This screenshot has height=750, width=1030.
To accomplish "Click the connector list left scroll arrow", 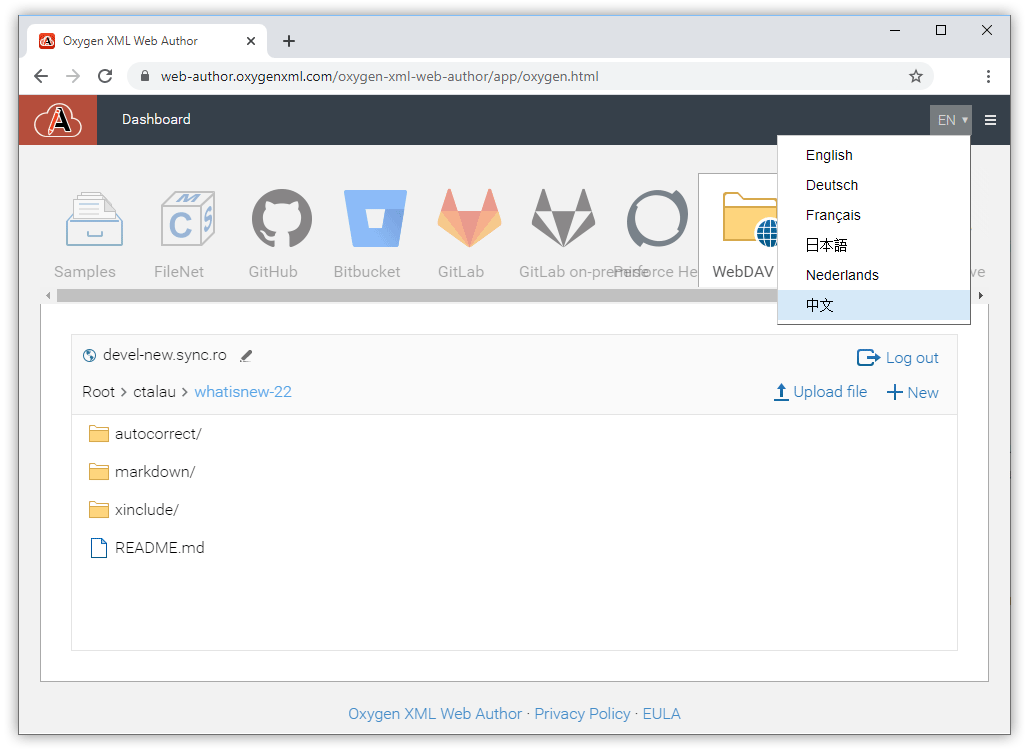I will coord(48,296).
